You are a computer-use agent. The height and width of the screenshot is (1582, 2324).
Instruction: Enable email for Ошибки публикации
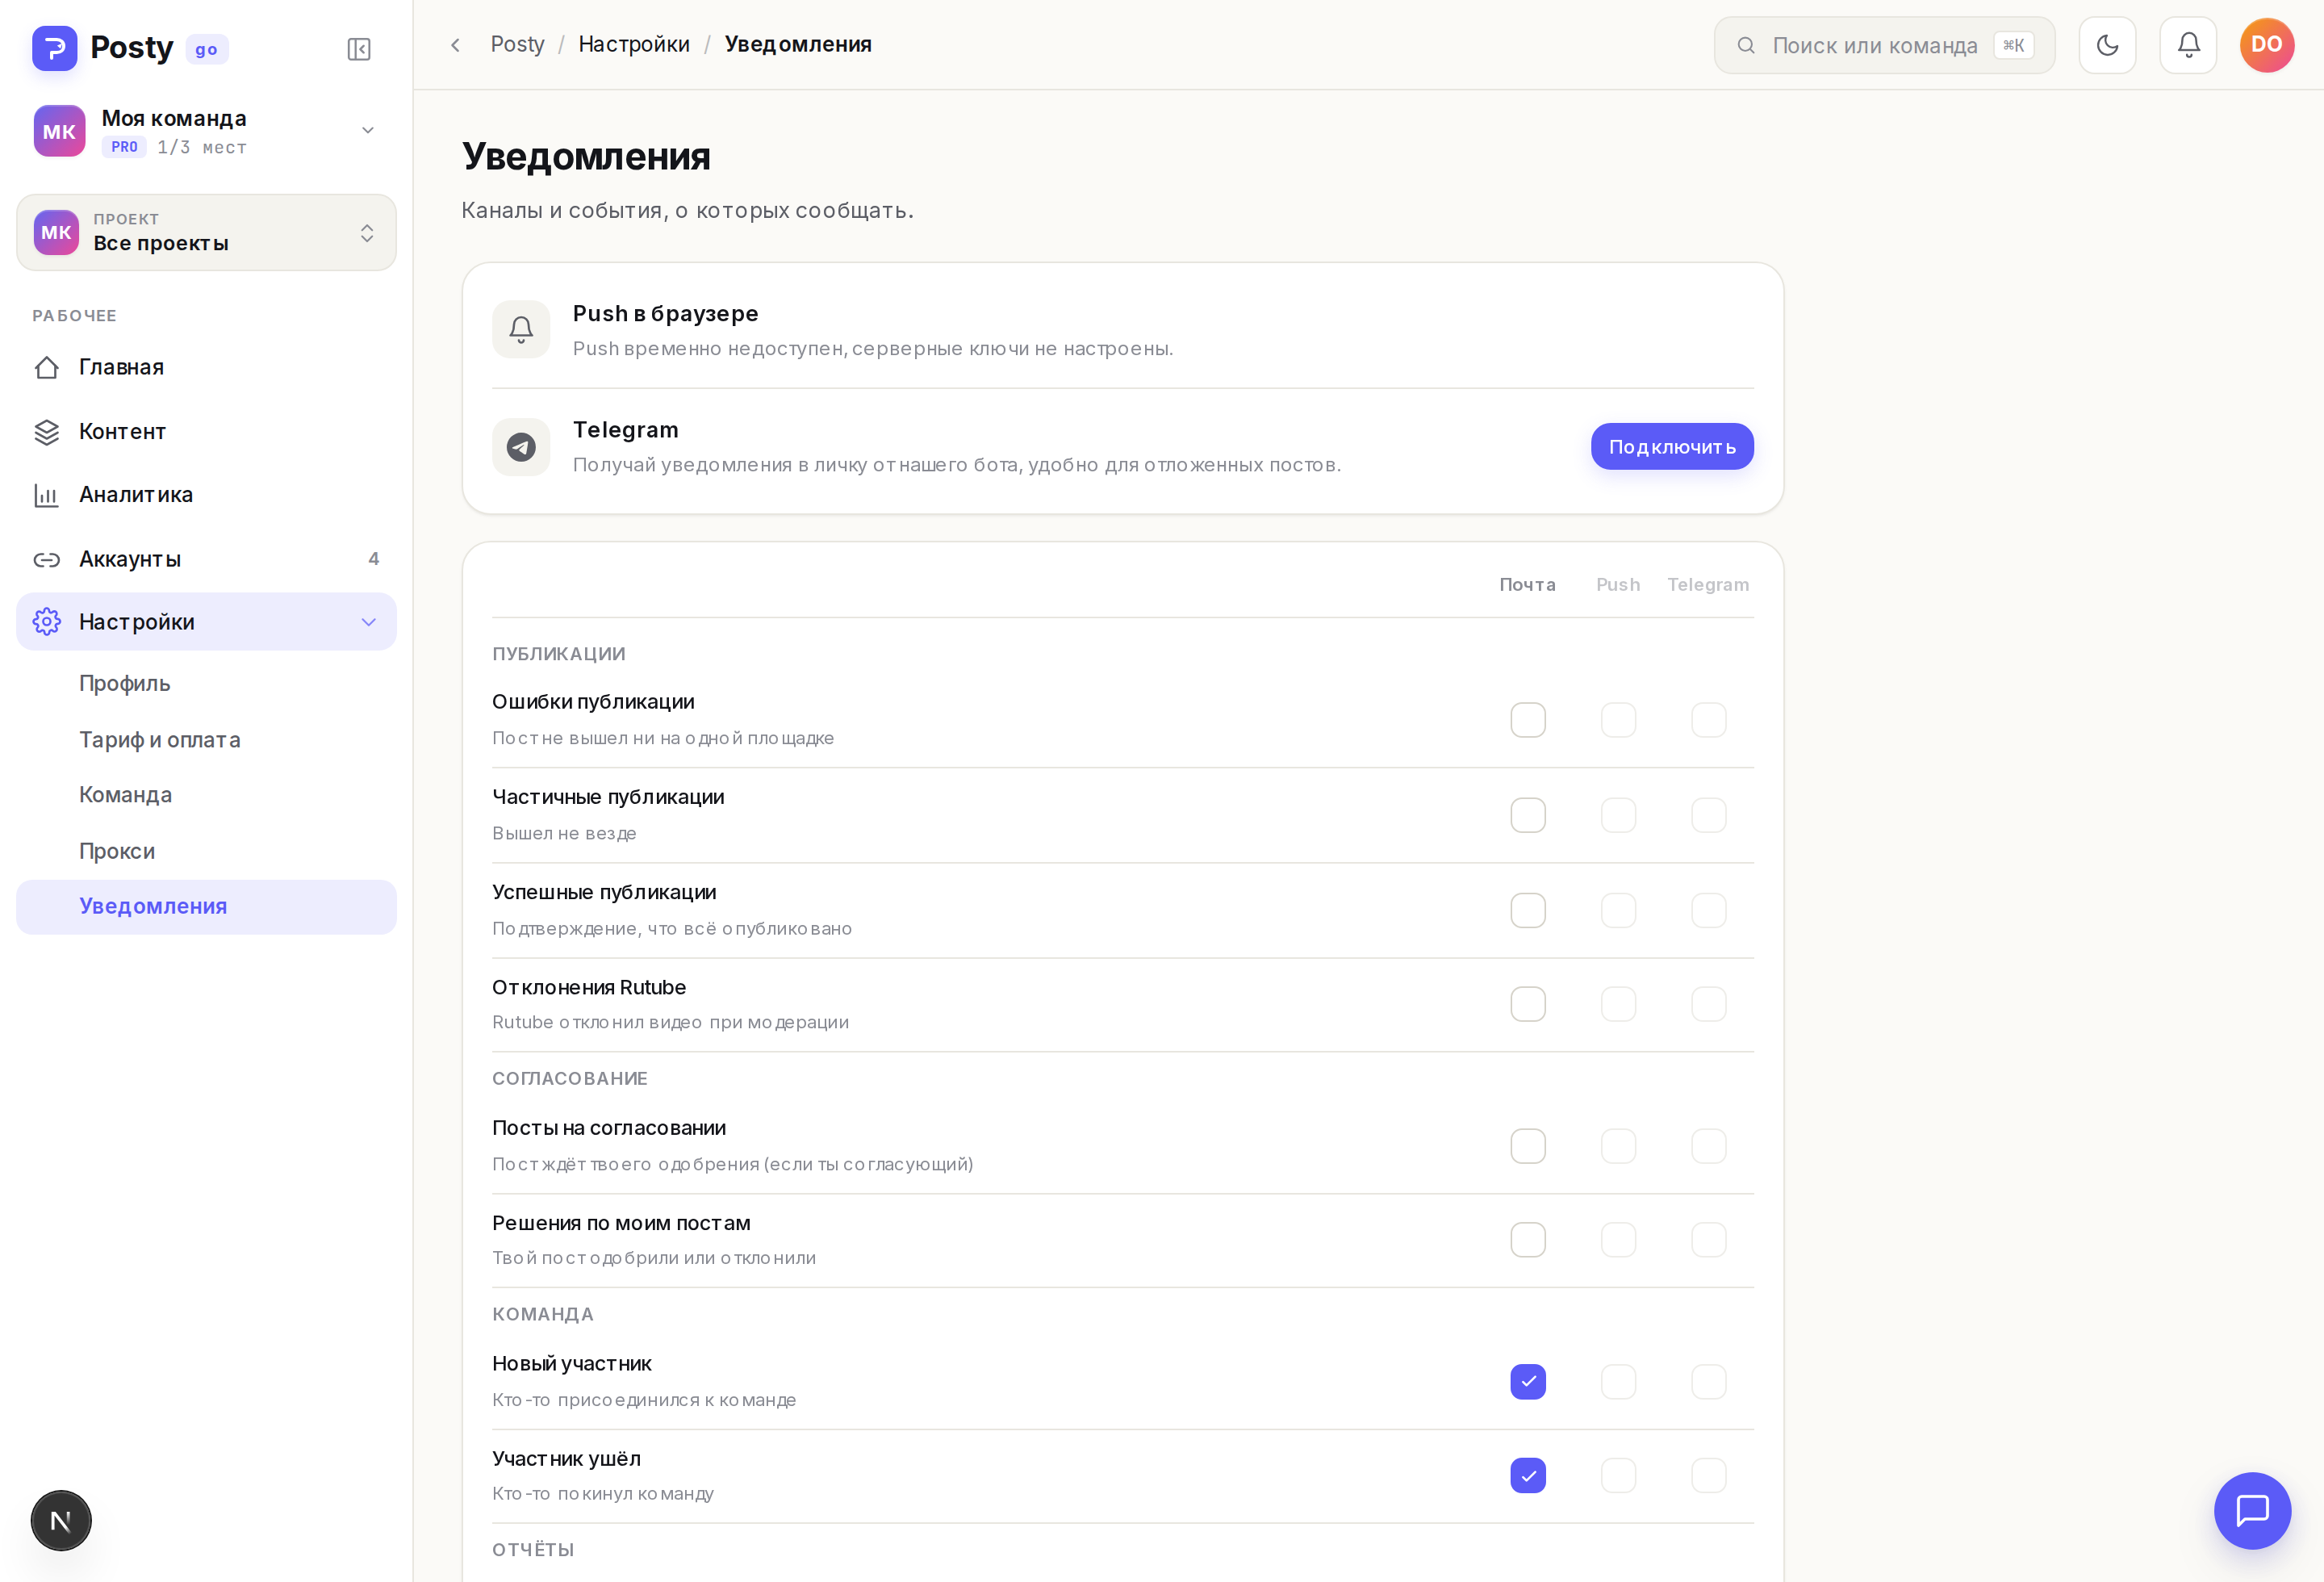[x=1528, y=720]
